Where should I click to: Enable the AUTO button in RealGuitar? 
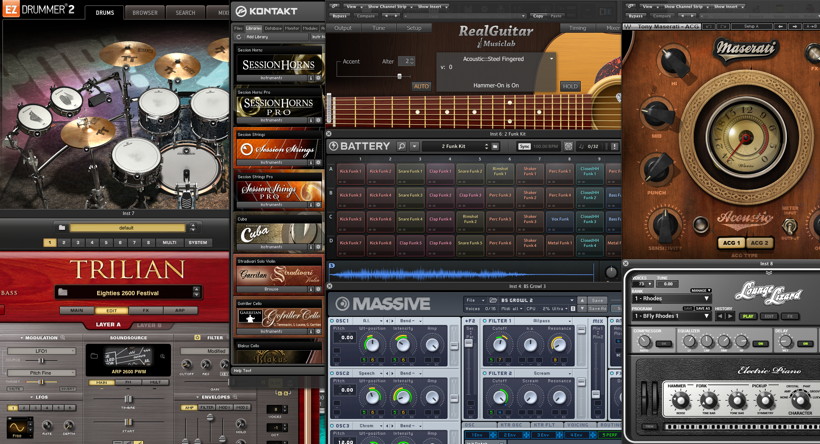(x=422, y=86)
